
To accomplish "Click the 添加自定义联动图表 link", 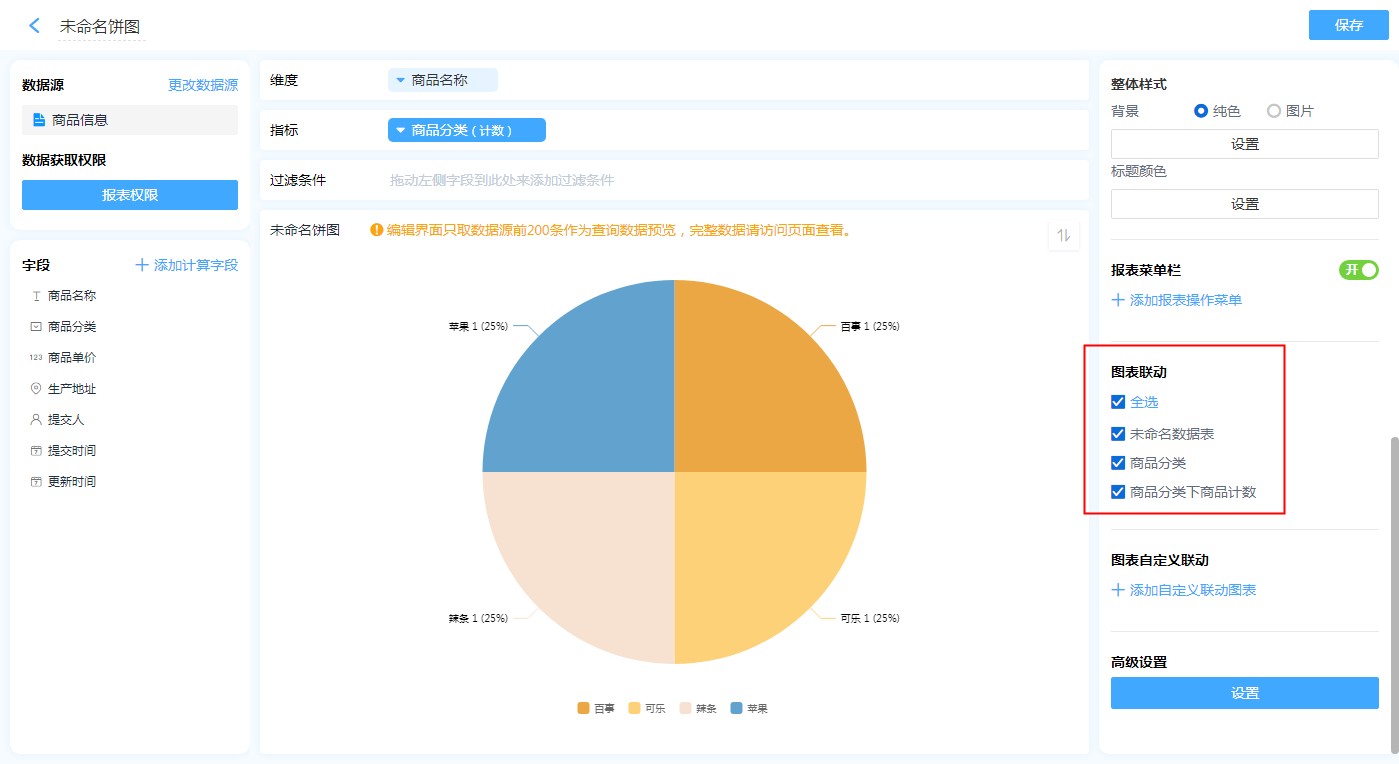I will point(1192,590).
